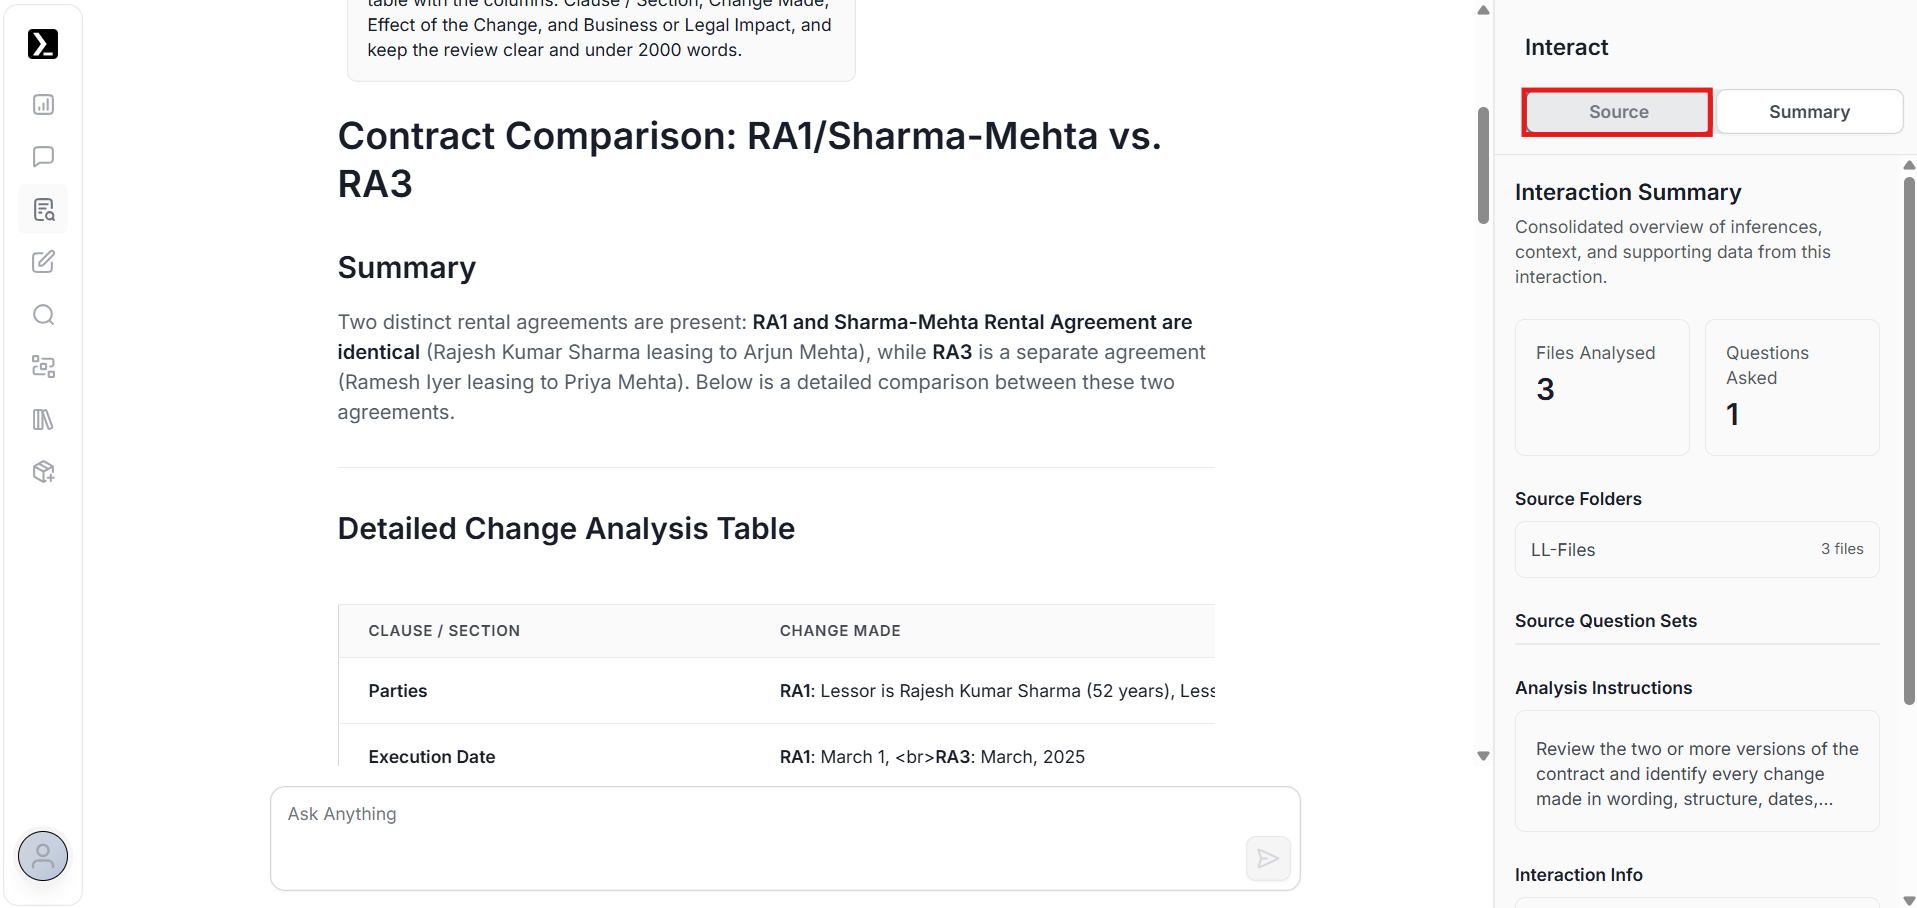Click the Files Analysed card
The height and width of the screenshot is (908, 1917).
[1601, 388]
